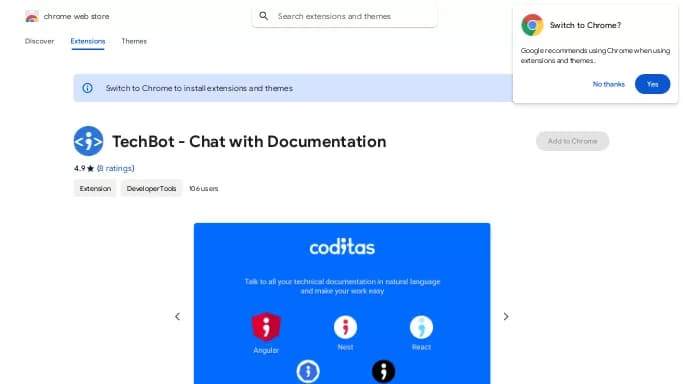Click the Switch to Chrome? popup title
Image resolution: width=683 pixels, height=384 pixels.
point(585,25)
